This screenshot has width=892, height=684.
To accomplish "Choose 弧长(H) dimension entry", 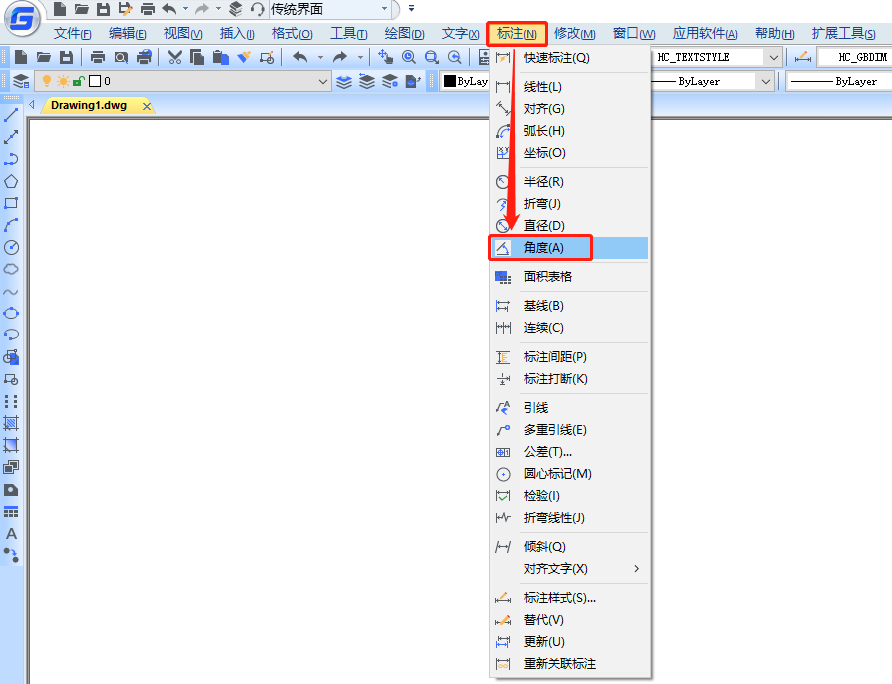I will pyautogui.click(x=570, y=131).
